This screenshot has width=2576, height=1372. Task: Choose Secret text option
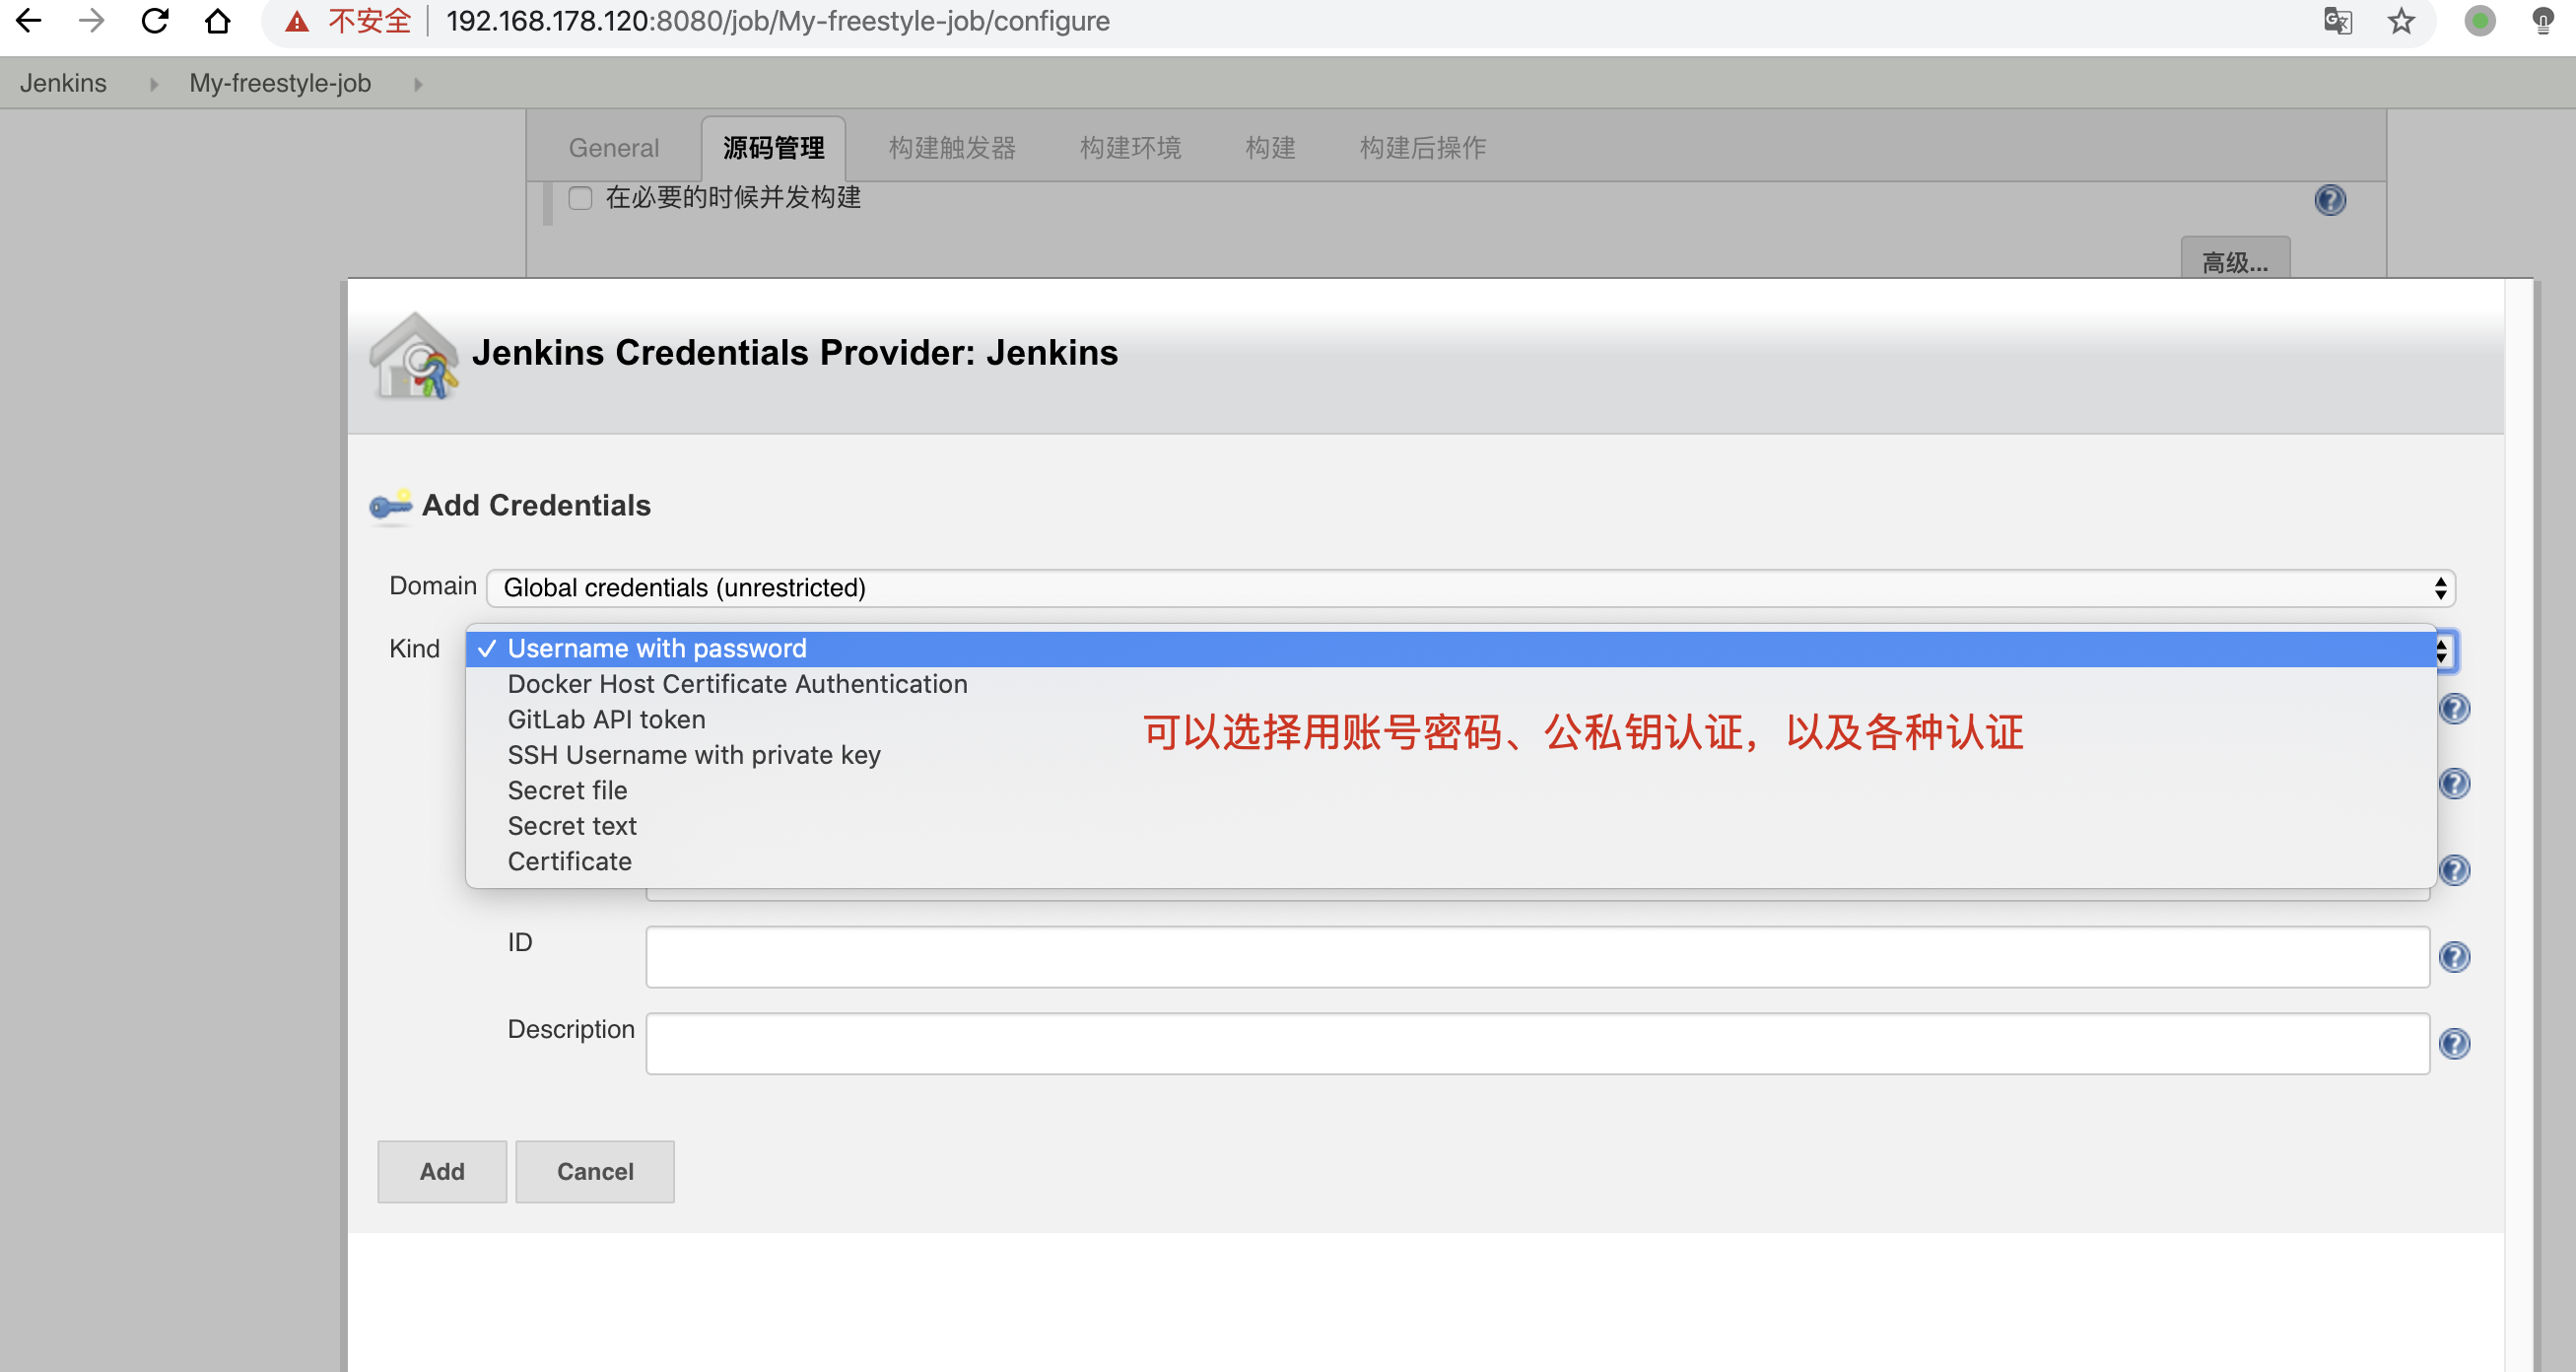[x=1450, y=826]
